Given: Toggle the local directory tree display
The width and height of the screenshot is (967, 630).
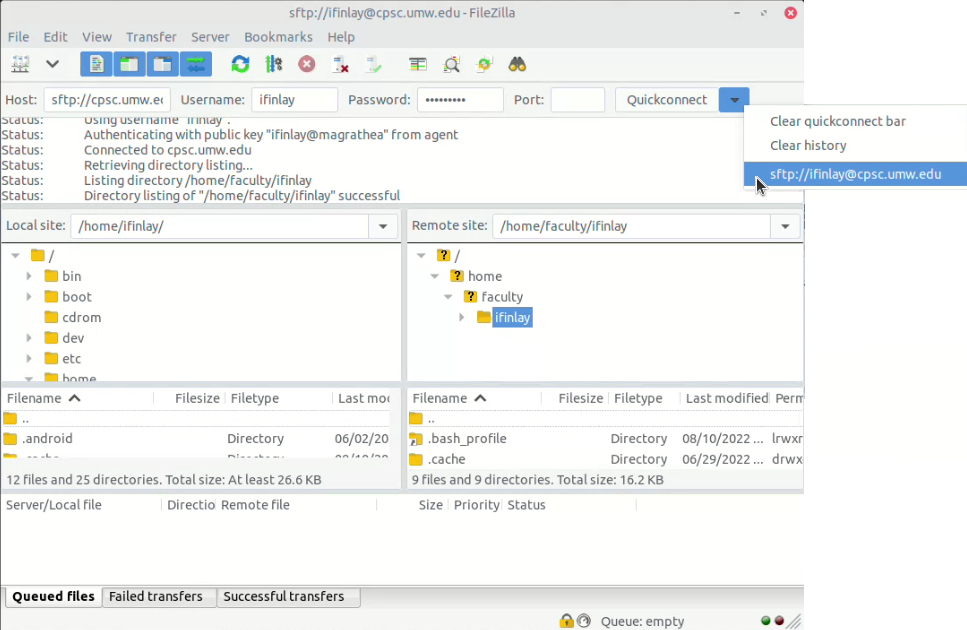Looking at the screenshot, I should (129, 64).
